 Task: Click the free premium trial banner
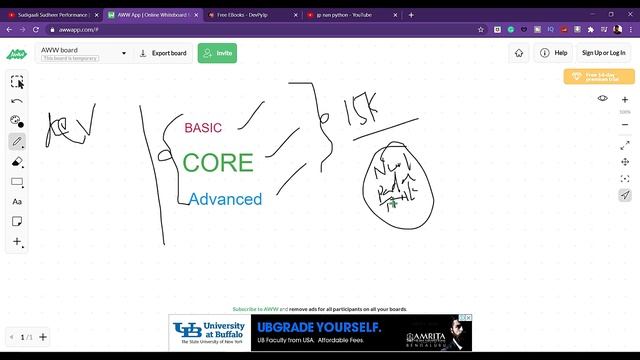[x=599, y=77]
